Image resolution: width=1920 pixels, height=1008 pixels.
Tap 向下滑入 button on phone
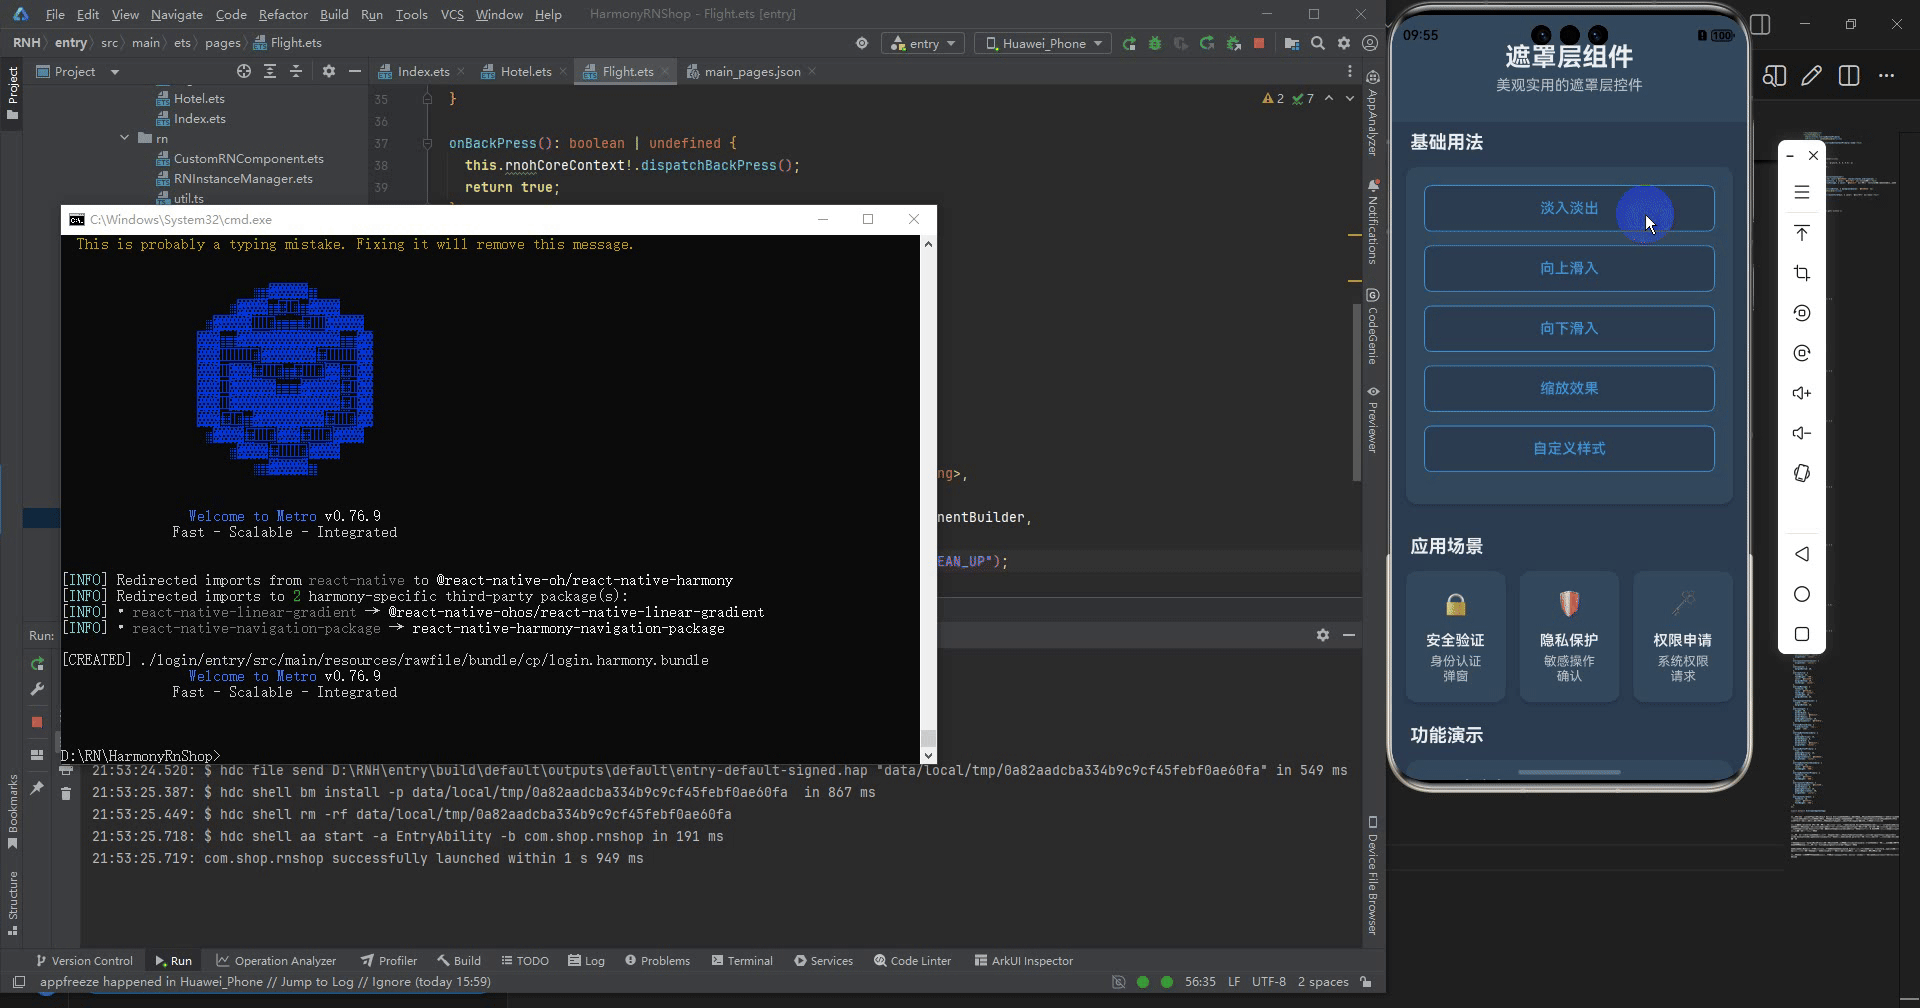[1569, 328]
